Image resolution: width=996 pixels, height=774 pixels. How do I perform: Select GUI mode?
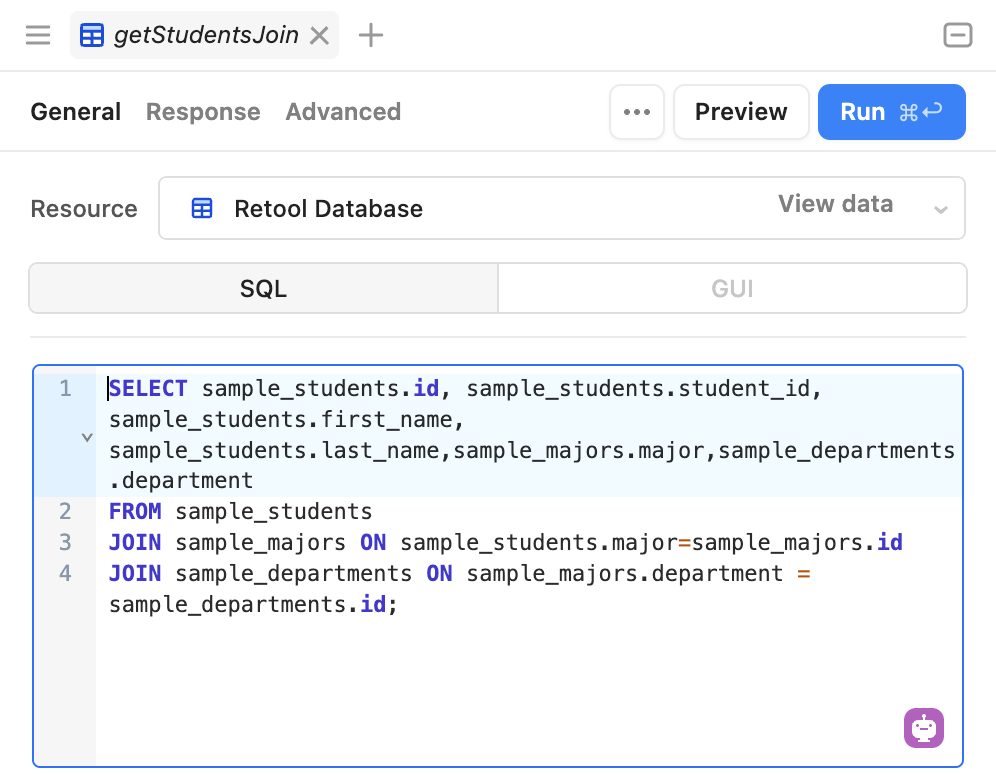pyautogui.click(x=732, y=288)
